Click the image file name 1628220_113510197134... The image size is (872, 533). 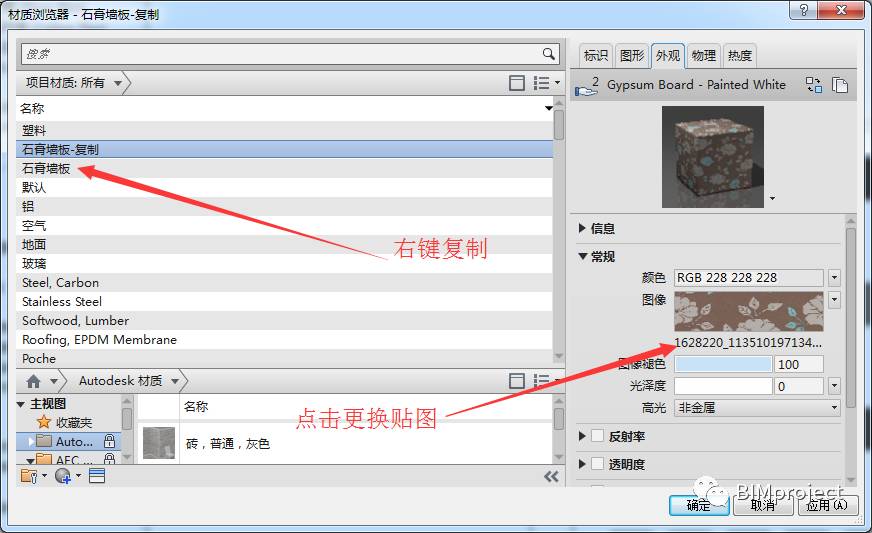click(748, 342)
